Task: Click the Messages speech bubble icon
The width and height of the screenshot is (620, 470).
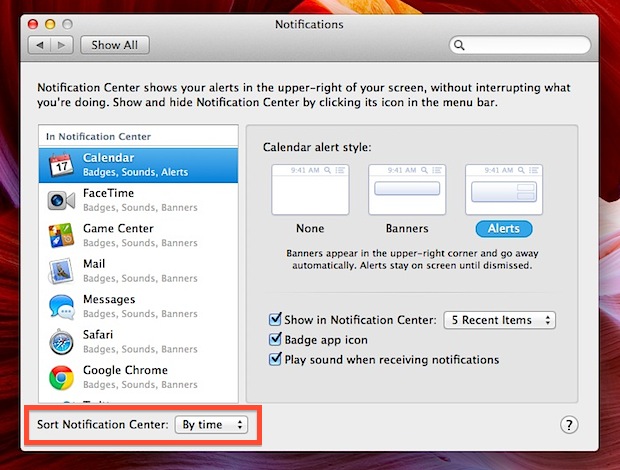Action: [61, 307]
